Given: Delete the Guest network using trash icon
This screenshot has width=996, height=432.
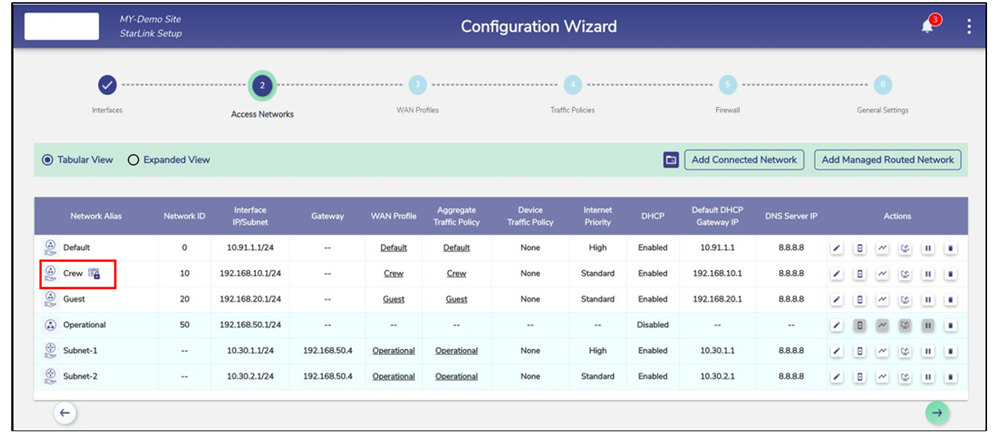Looking at the screenshot, I should pos(950,299).
